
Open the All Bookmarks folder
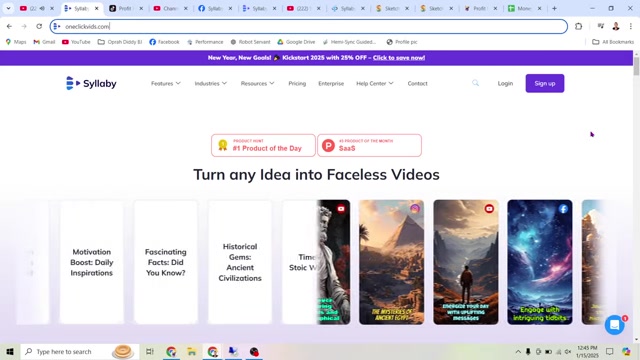613,42
